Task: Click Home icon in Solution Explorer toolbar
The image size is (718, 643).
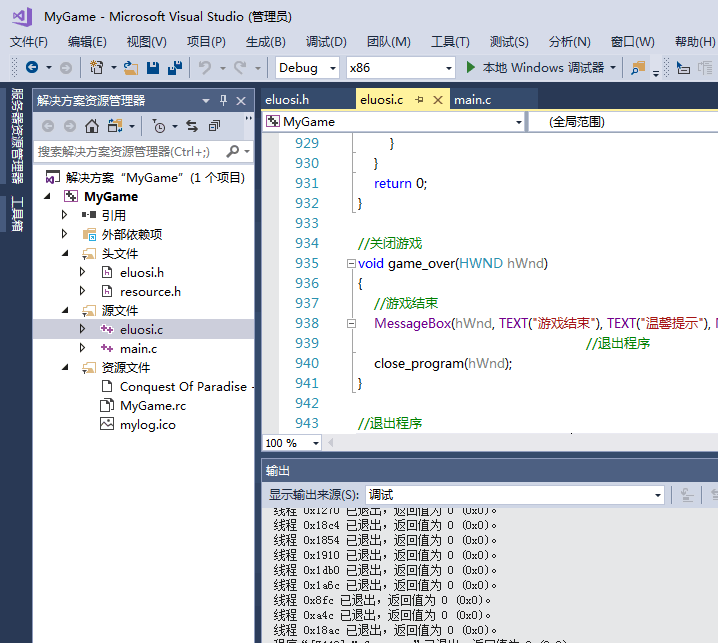Action: tap(92, 126)
